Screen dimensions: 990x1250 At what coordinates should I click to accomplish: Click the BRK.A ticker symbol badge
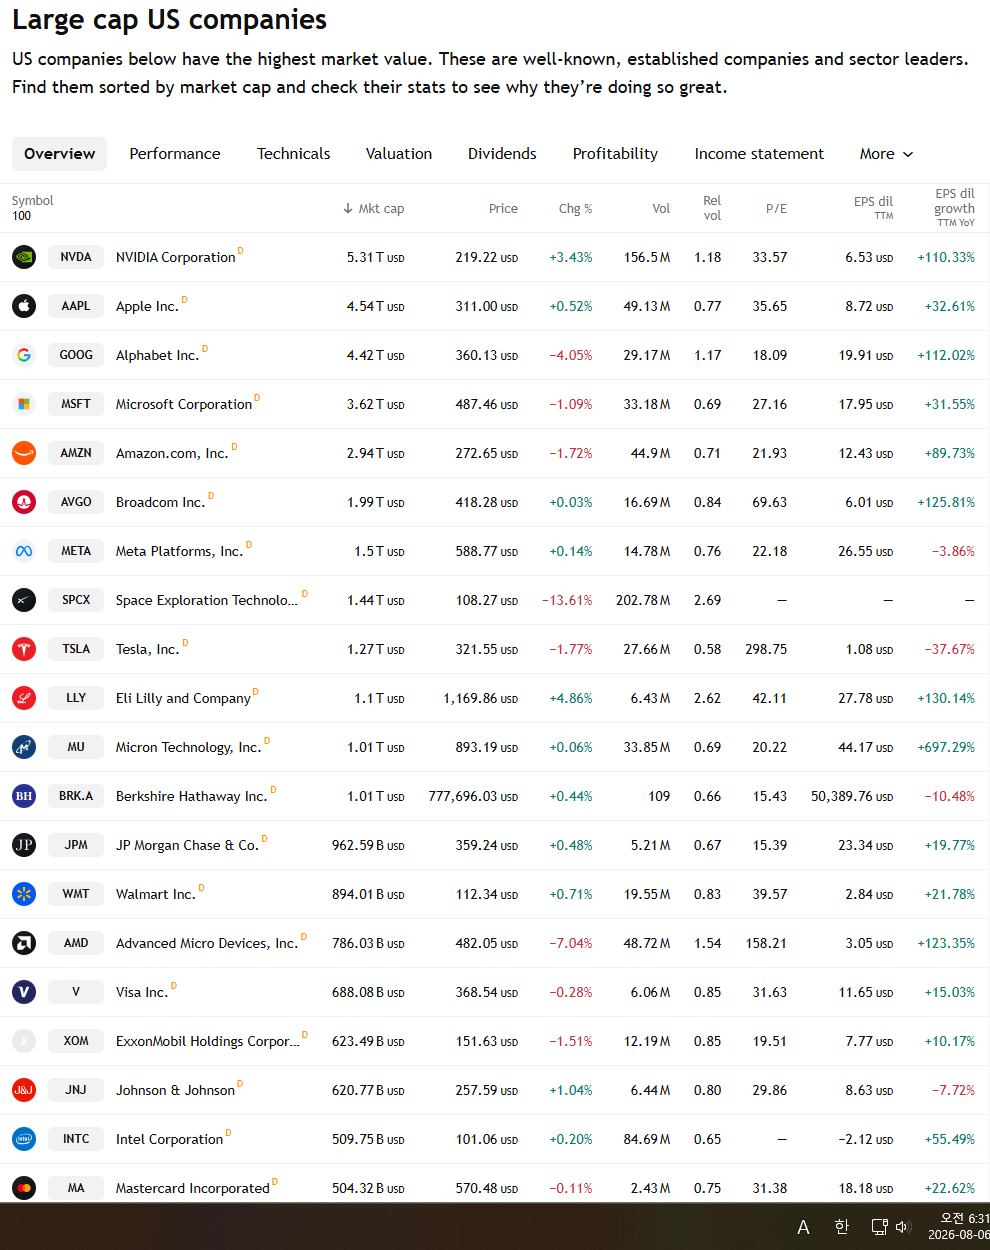[76, 796]
